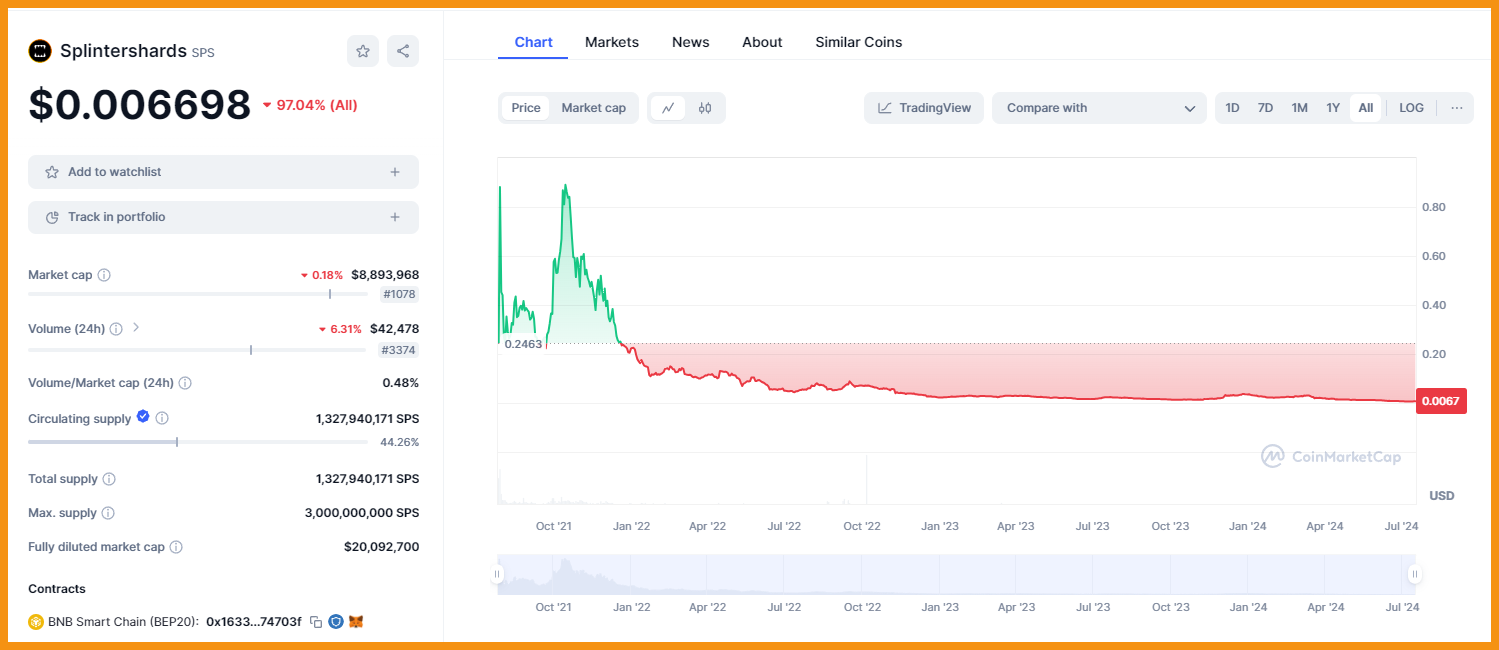Image resolution: width=1499 pixels, height=650 pixels.
Task: Click the Contracts section heading
Action: click(x=57, y=589)
